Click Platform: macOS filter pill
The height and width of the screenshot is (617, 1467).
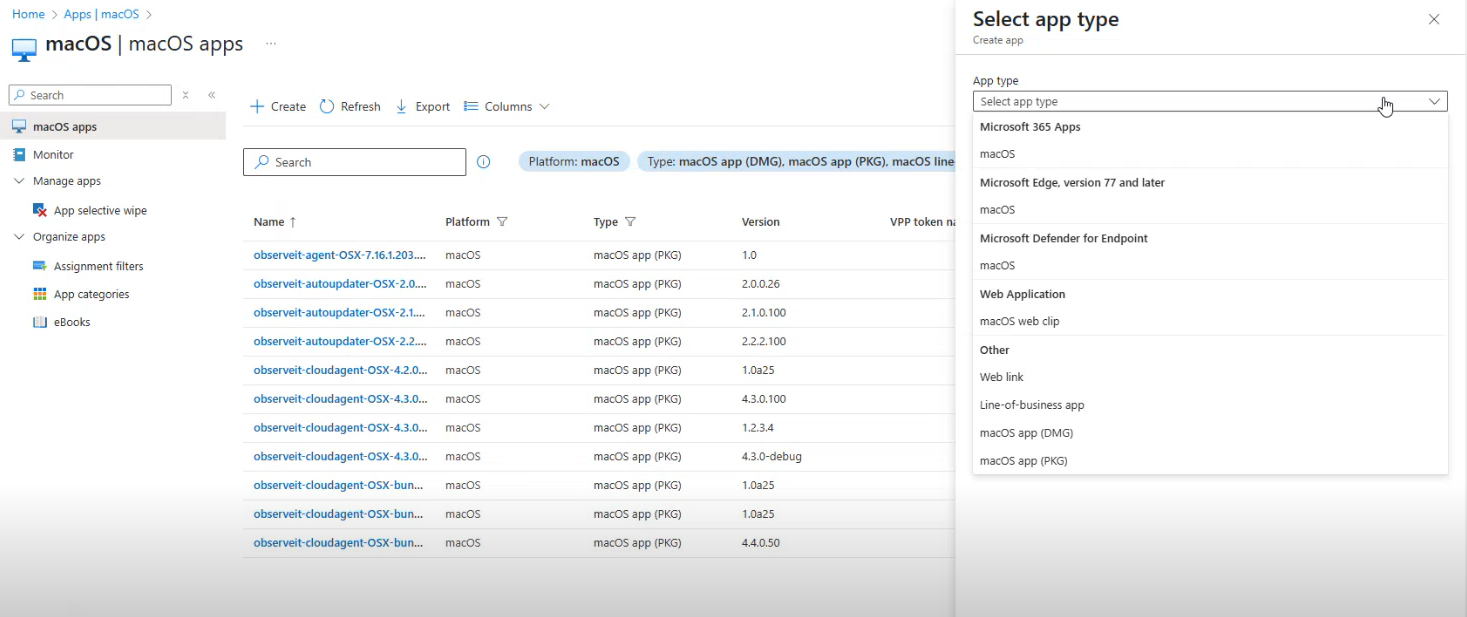tap(574, 162)
